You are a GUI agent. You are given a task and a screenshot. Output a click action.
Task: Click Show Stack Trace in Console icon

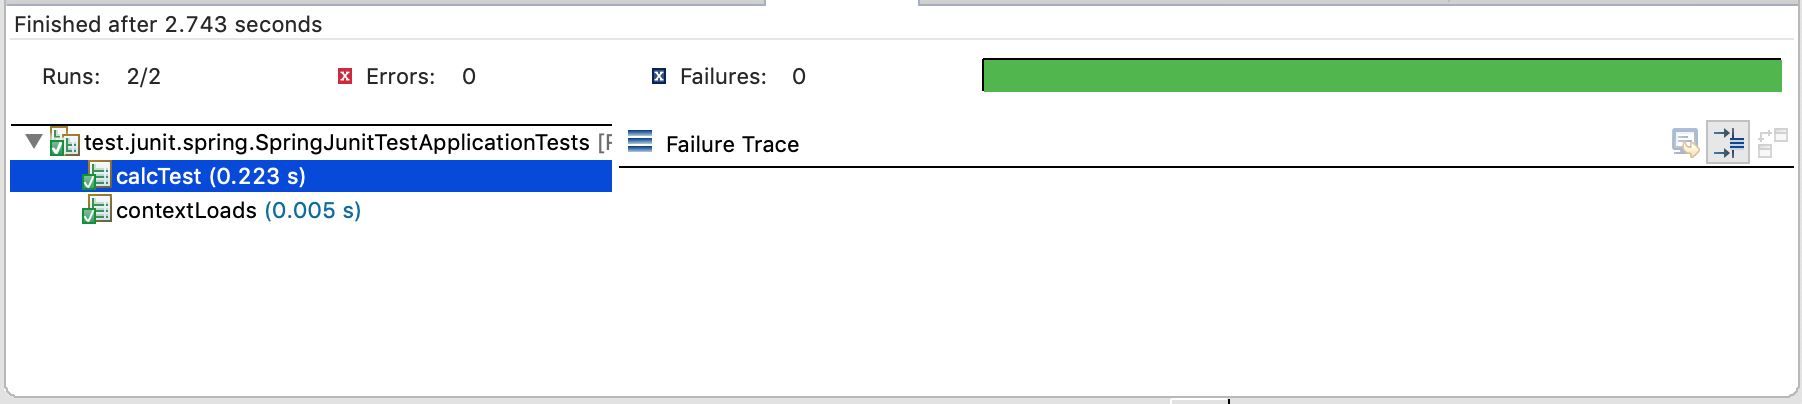tap(1685, 143)
